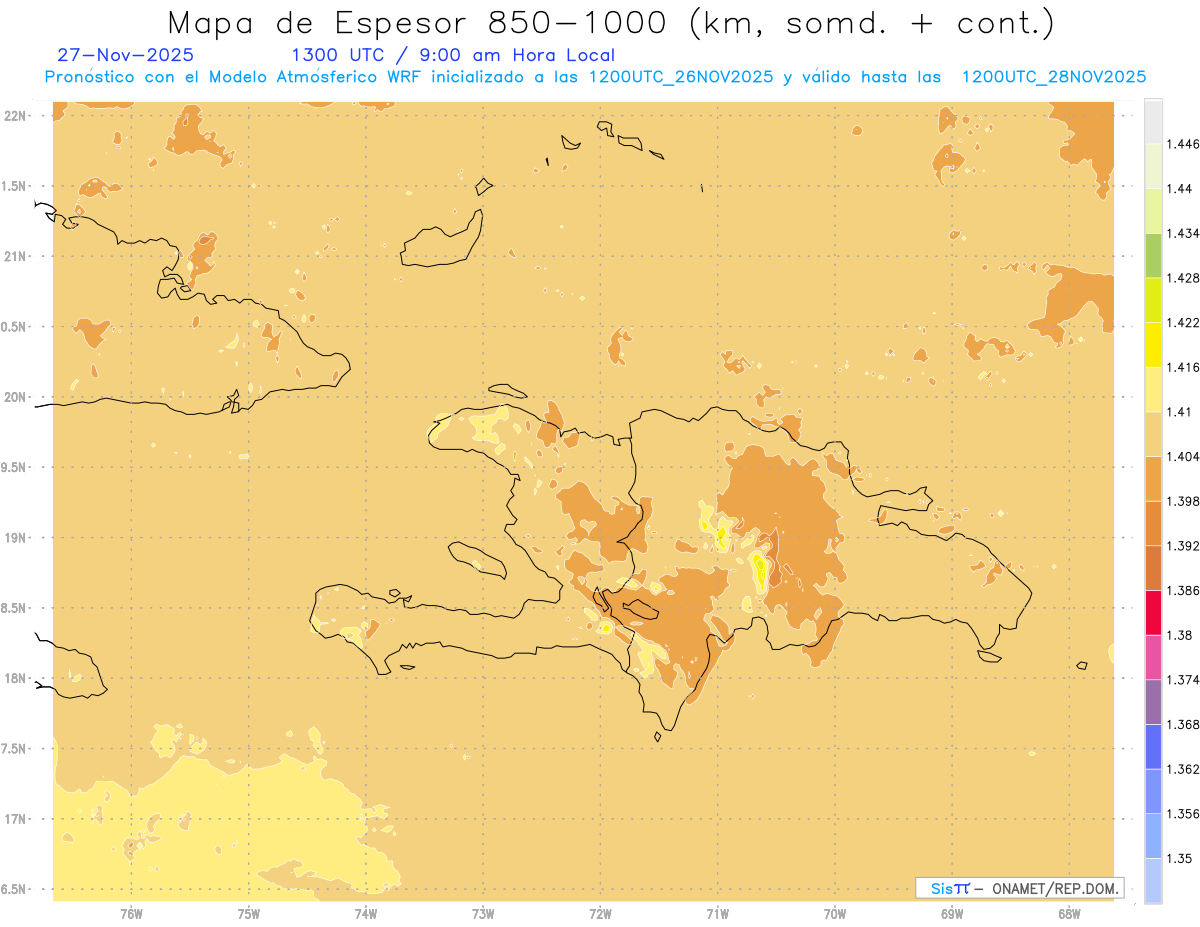This screenshot has height=927, width=1200.
Task: Click longitude axis label '71W'
Action: 717,913
